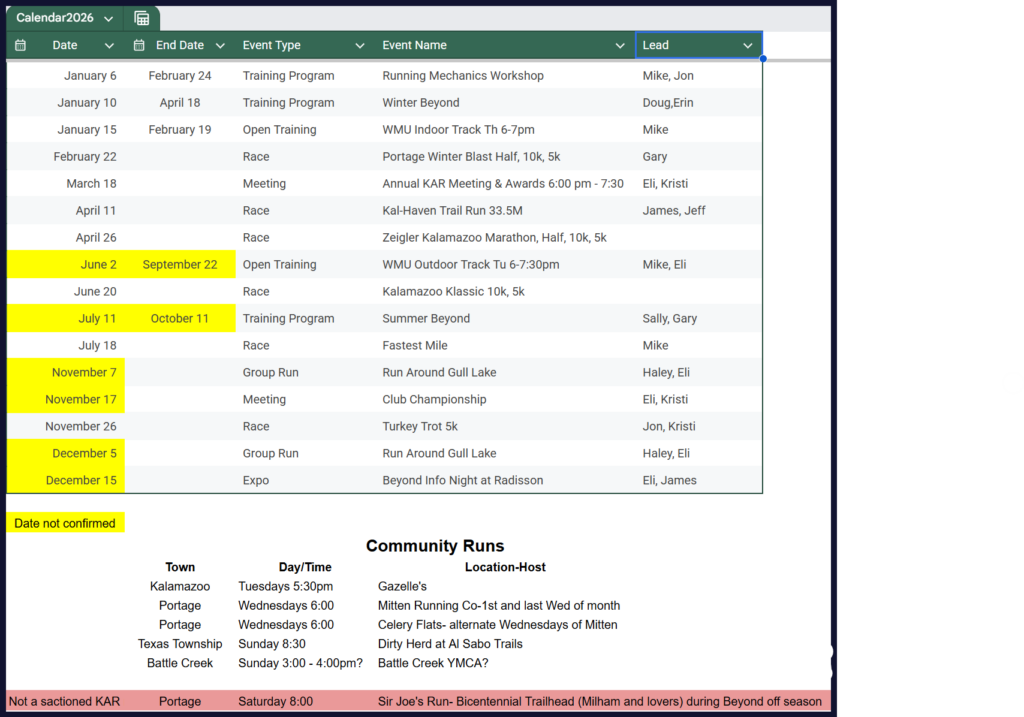
Task: Expand the Date column dropdown arrow
Action: 110,45
